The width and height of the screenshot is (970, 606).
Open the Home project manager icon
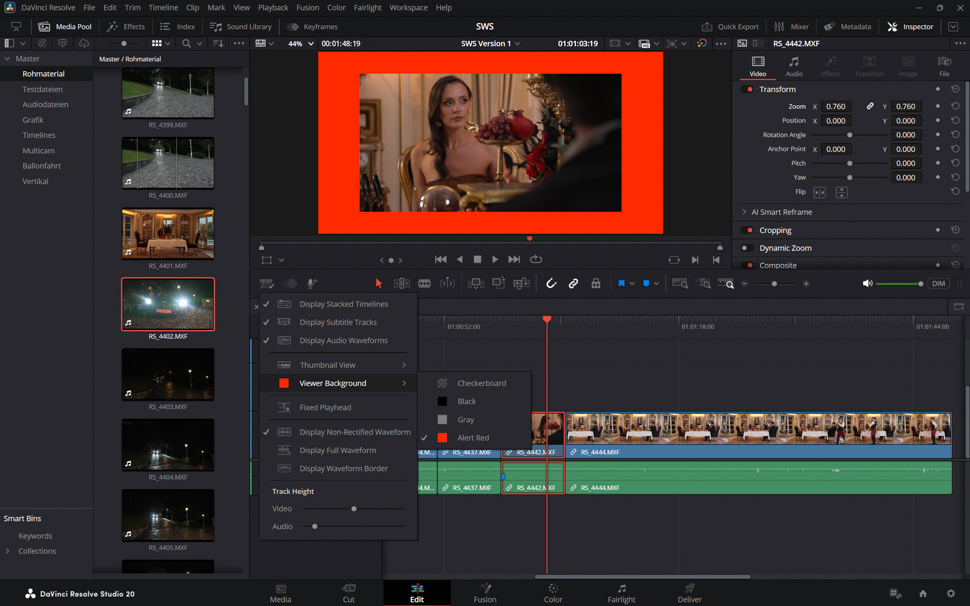923,594
